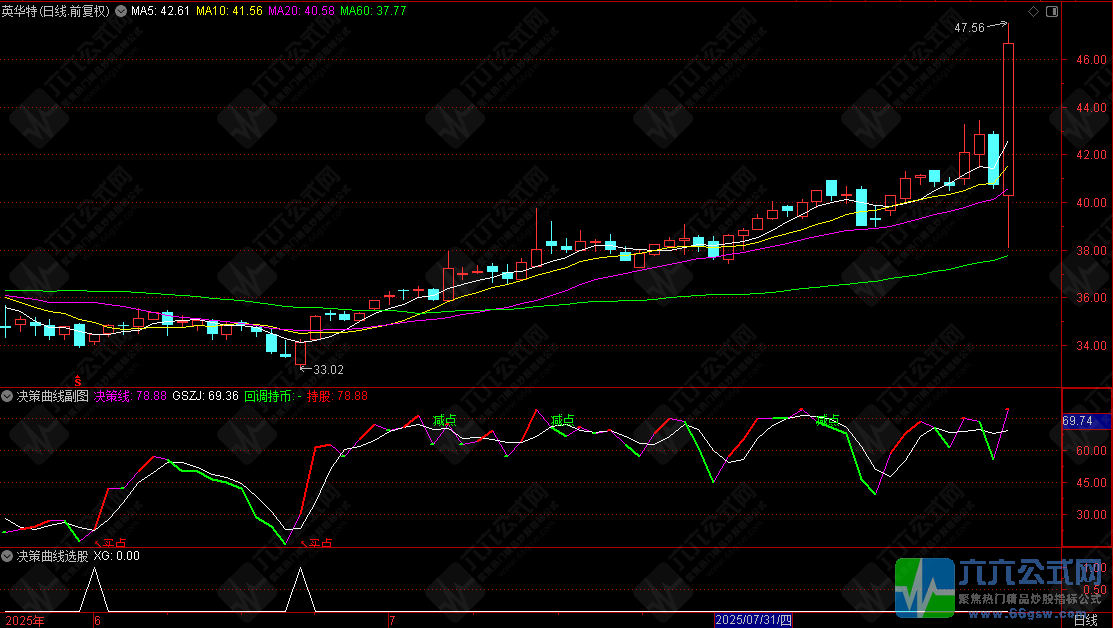
Task: Click the 44.00 price axis label
Action: [x=1091, y=108]
